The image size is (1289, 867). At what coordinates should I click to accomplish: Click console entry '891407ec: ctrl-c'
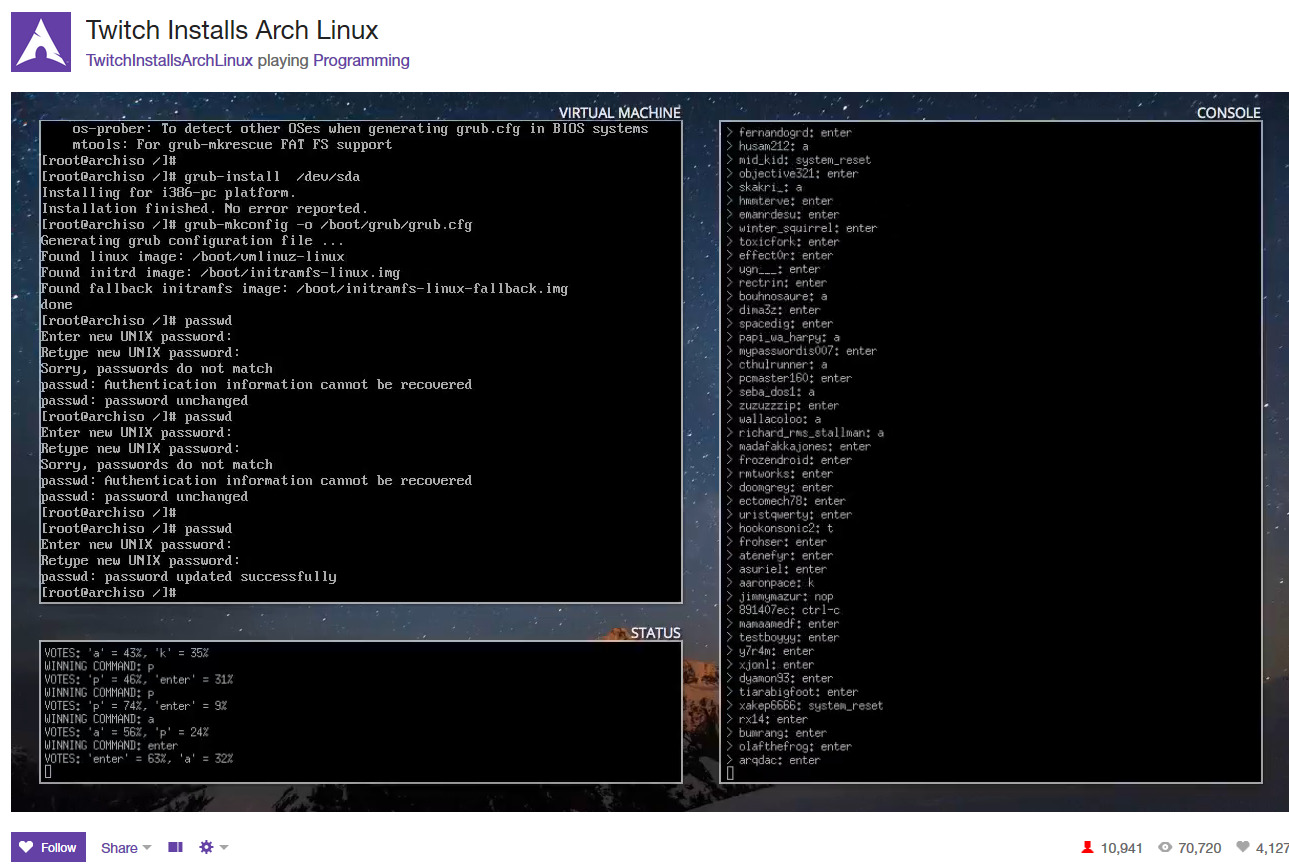point(783,610)
